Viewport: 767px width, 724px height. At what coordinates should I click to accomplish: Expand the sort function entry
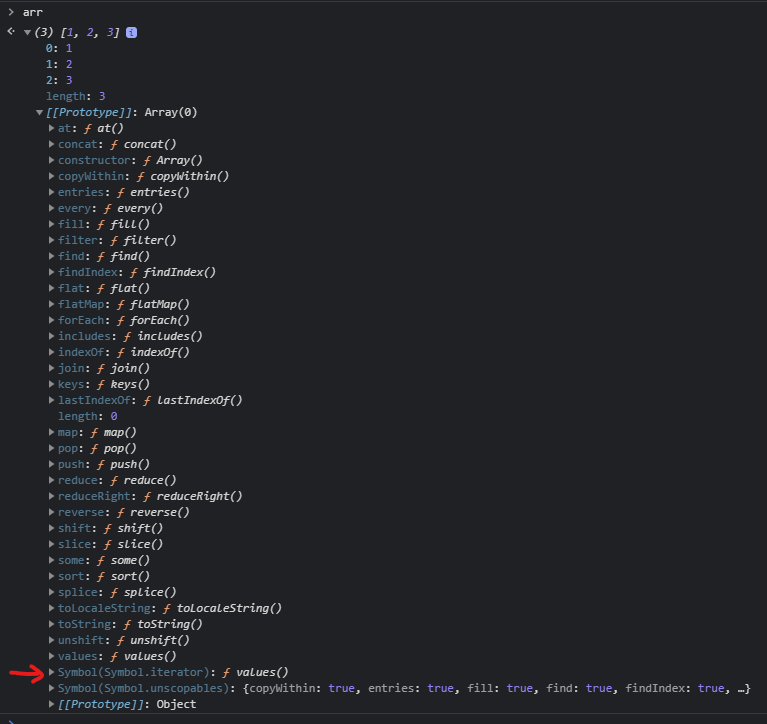(51, 577)
